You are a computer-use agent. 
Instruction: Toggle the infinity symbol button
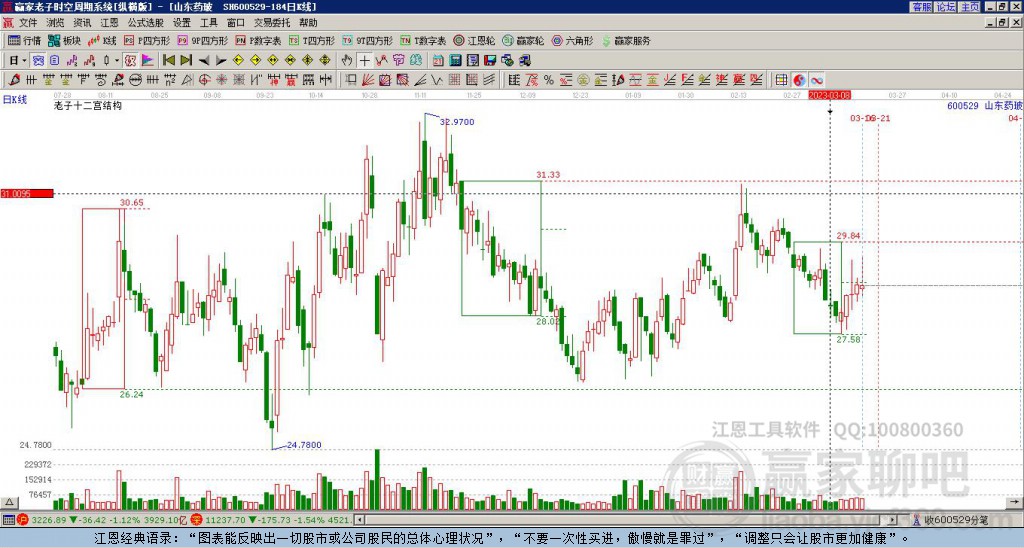click(x=816, y=80)
